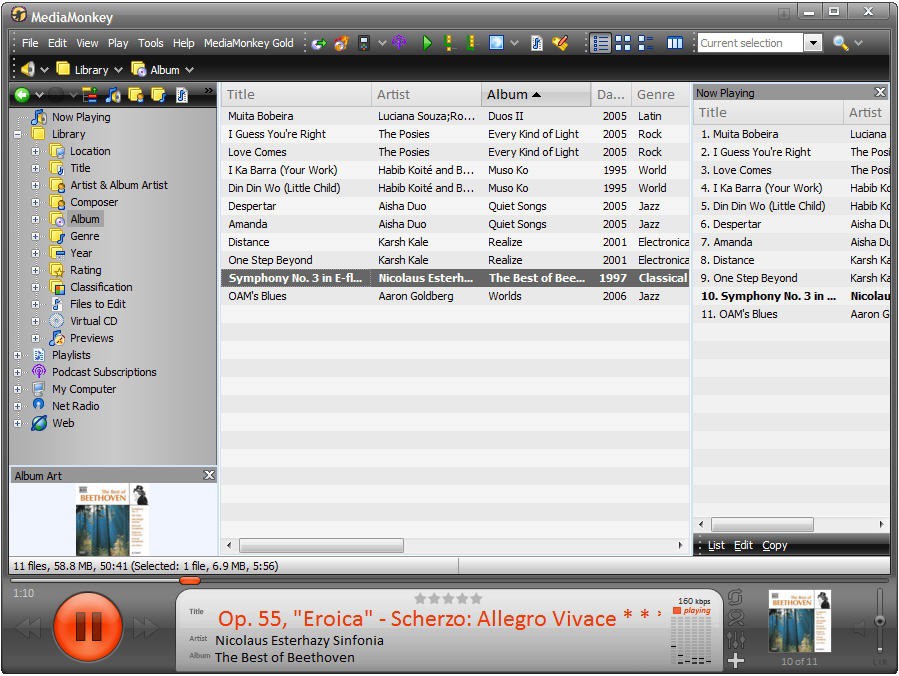Open the Play menu
This screenshot has width=899, height=676.
point(118,43)
